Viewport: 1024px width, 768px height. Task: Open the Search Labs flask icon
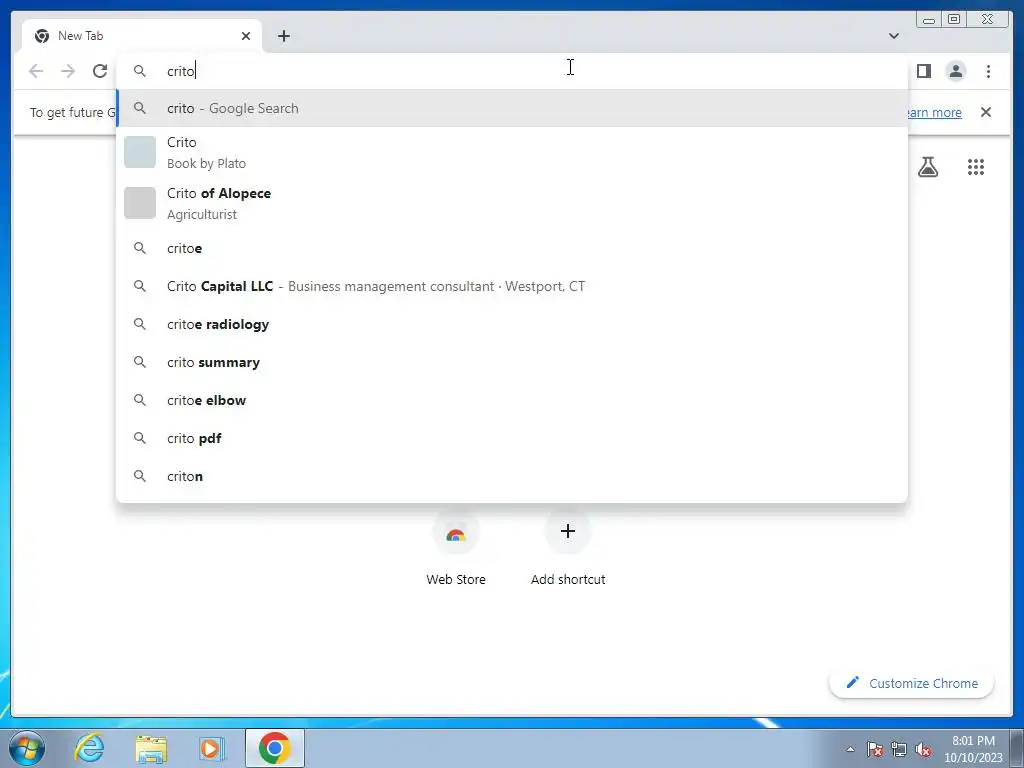coord(928,167)
